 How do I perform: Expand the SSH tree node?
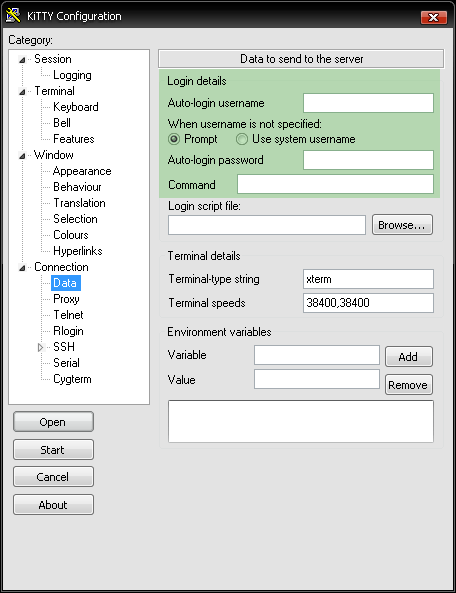point(40,347)
